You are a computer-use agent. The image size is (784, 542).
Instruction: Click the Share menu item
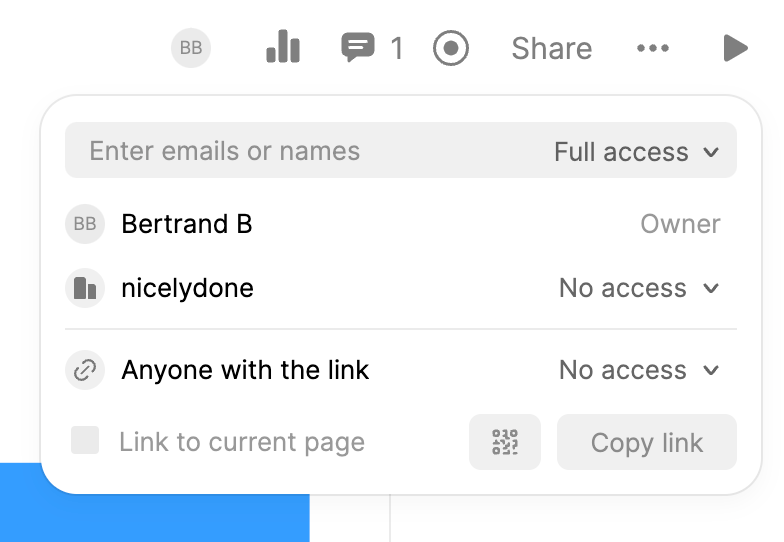point(551,48)
